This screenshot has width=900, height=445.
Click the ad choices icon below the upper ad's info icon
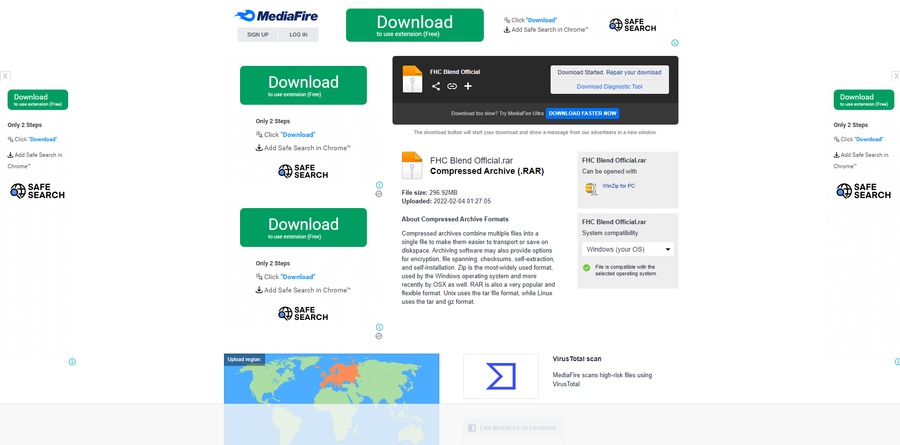pyautogui.click(x=379, y=194)
